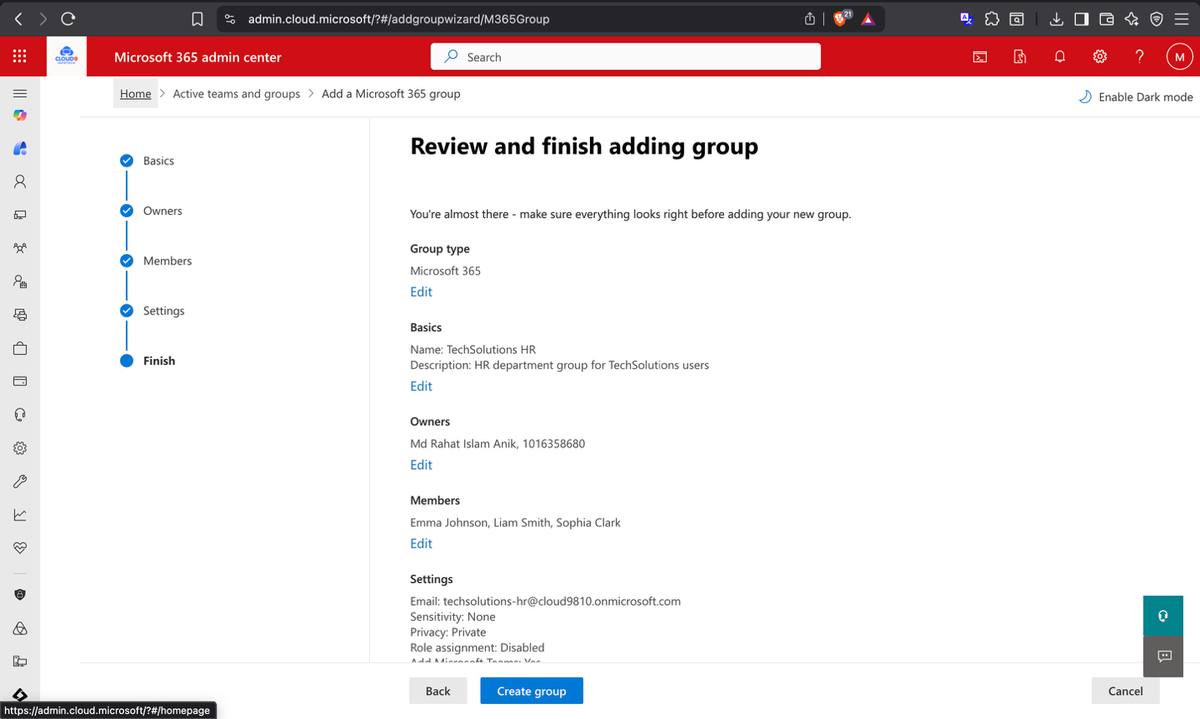Click the Back button
The width and height of the screenshot is (1200, 719).
pos(438,690)
